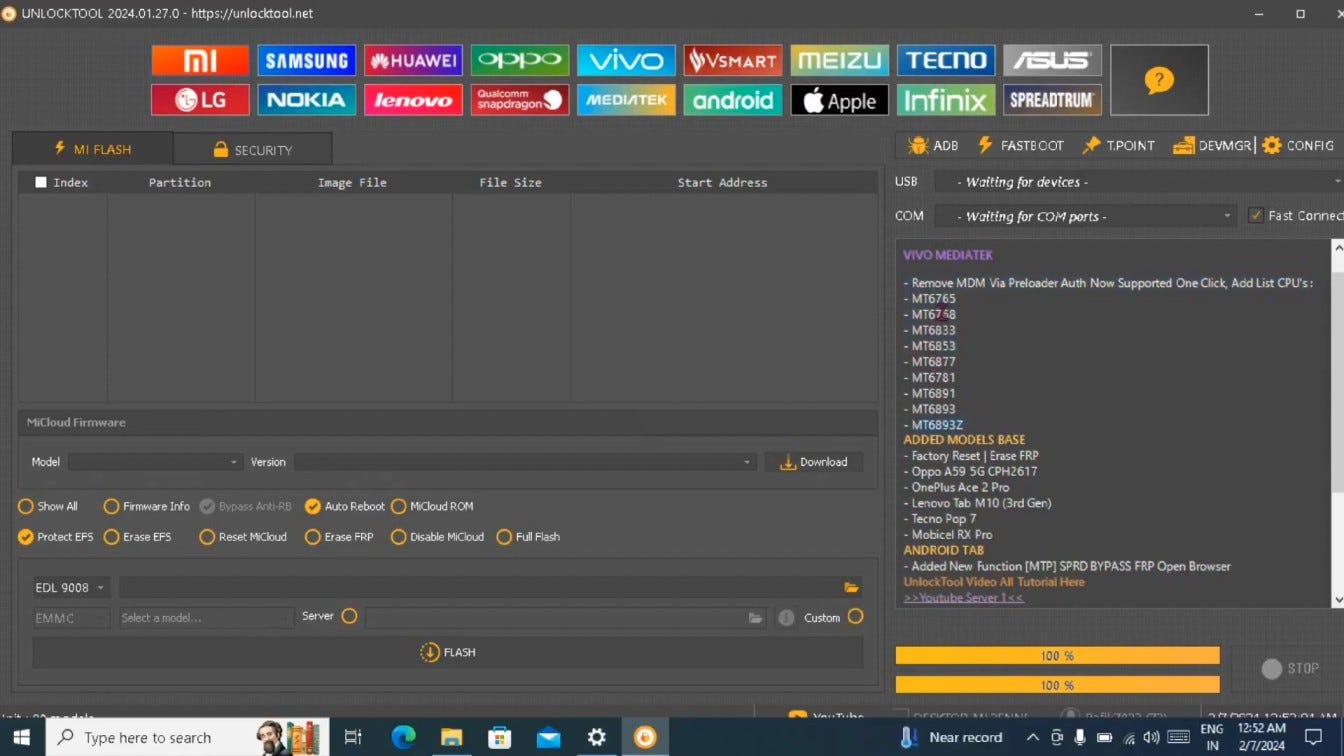1344x756 pixels.
Task: Open the MiCloud Firmware Version dropdown
Action: point(524,462)
